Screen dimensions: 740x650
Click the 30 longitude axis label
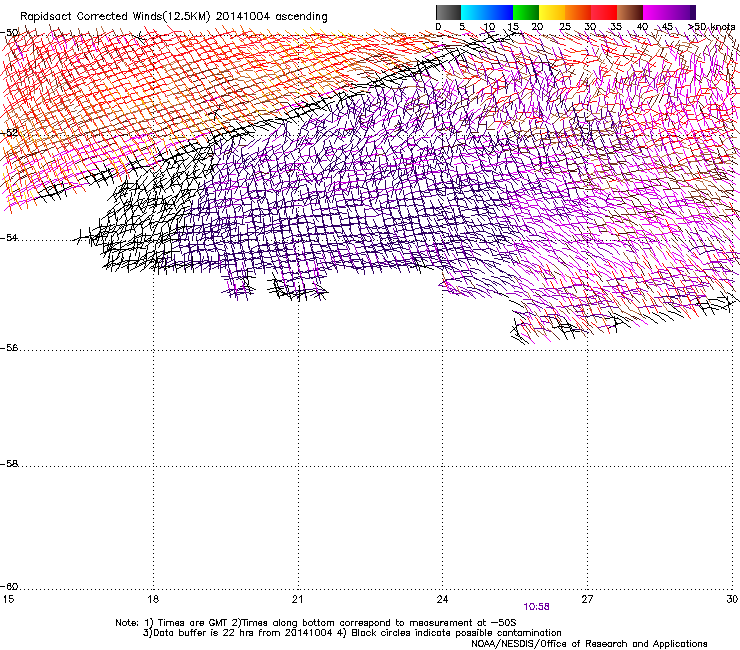tap(732, 599)
